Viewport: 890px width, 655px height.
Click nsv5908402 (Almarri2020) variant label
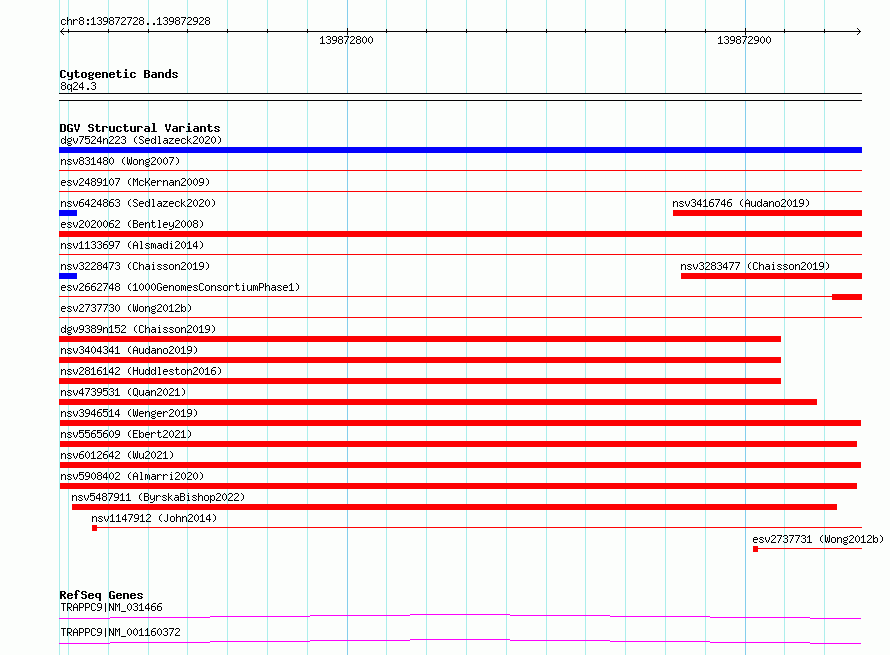pos(132,476)
